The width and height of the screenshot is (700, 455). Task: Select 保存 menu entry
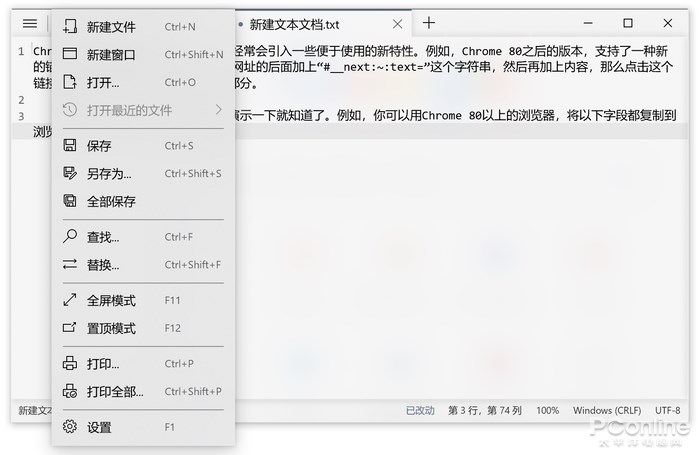click(x=143, y=146)
